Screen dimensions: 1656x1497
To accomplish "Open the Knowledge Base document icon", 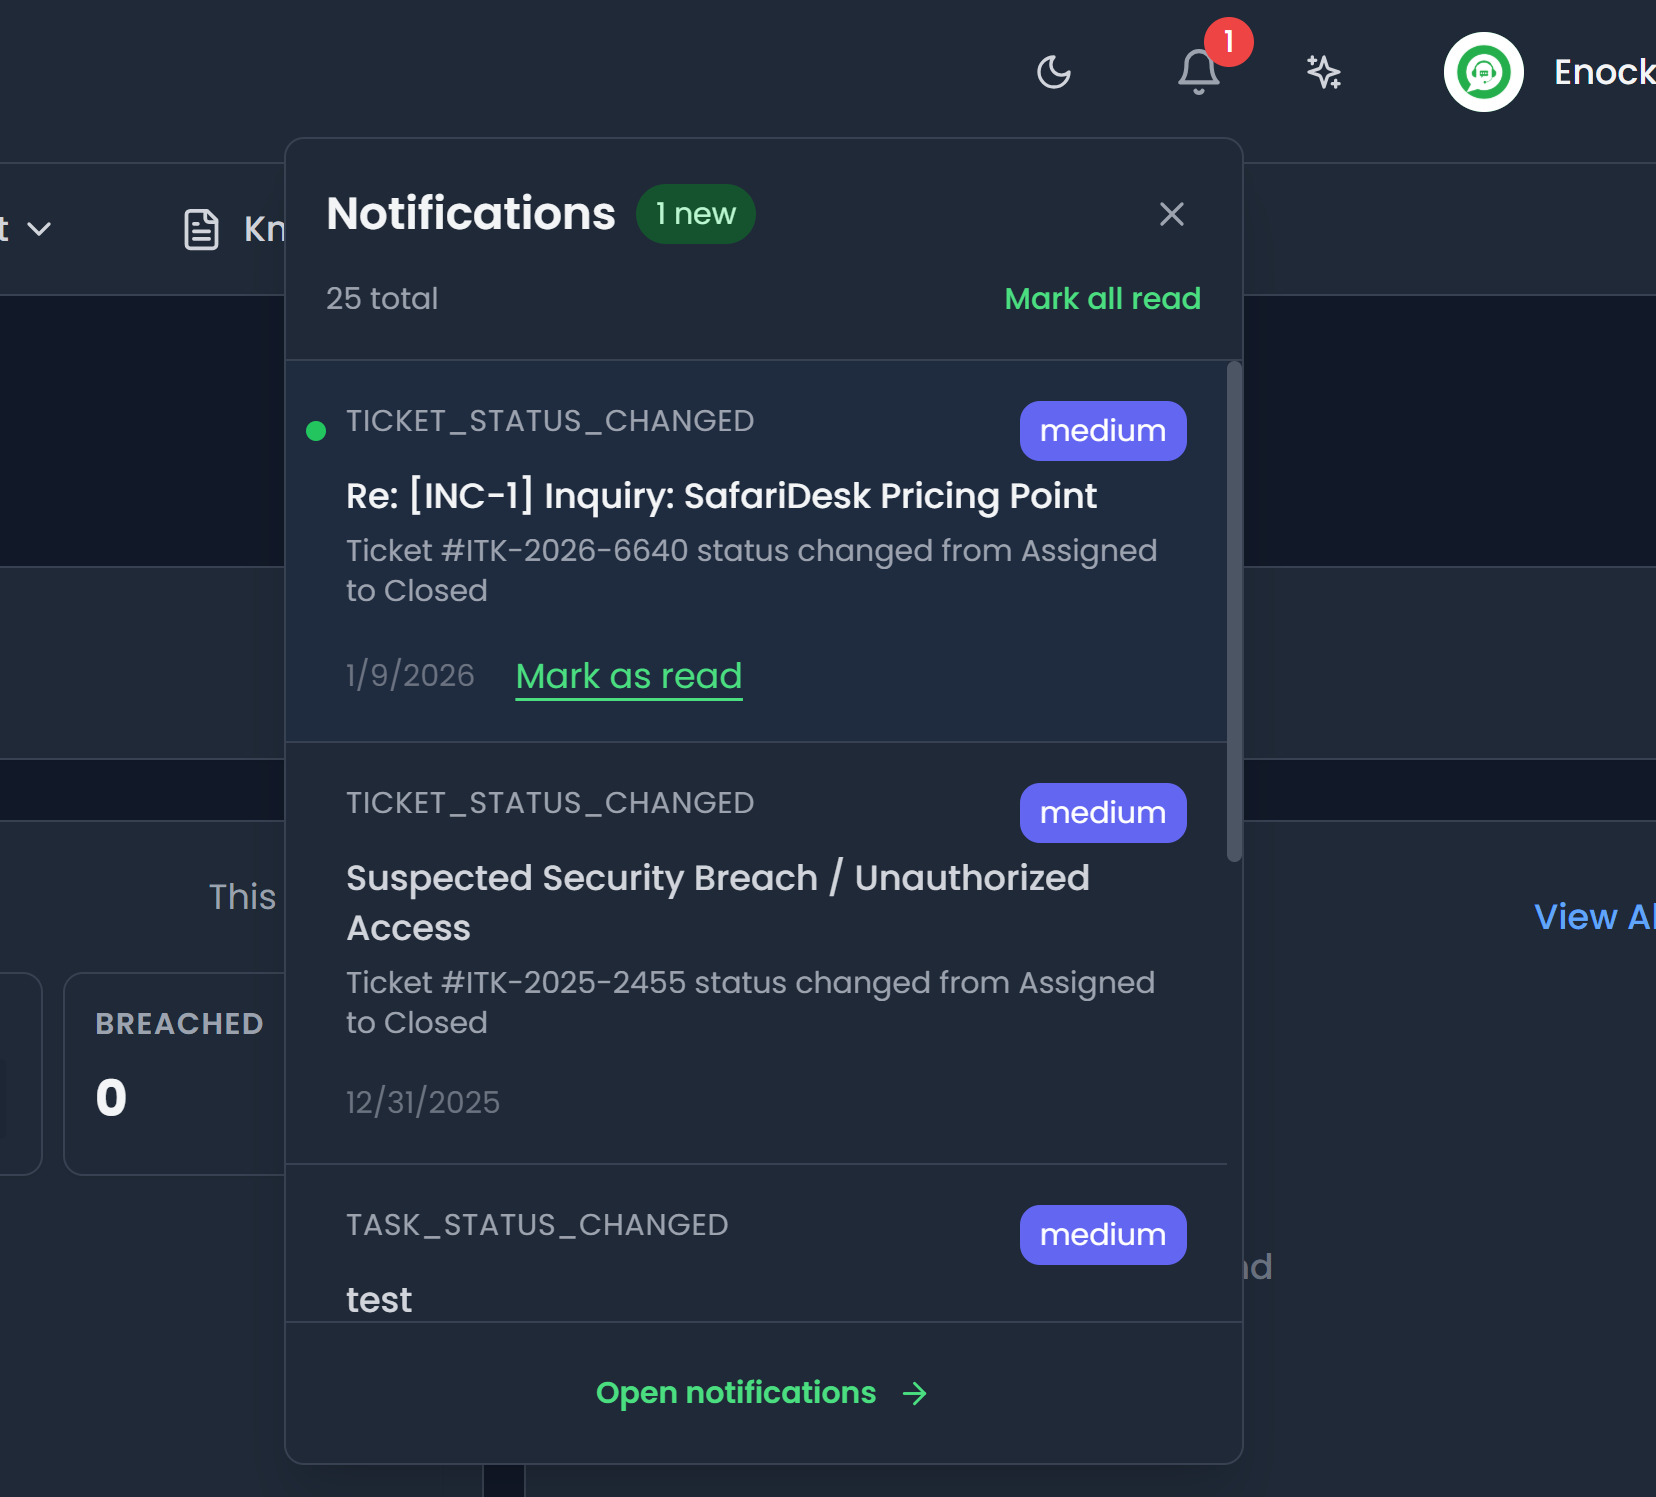I will (202, 229).
